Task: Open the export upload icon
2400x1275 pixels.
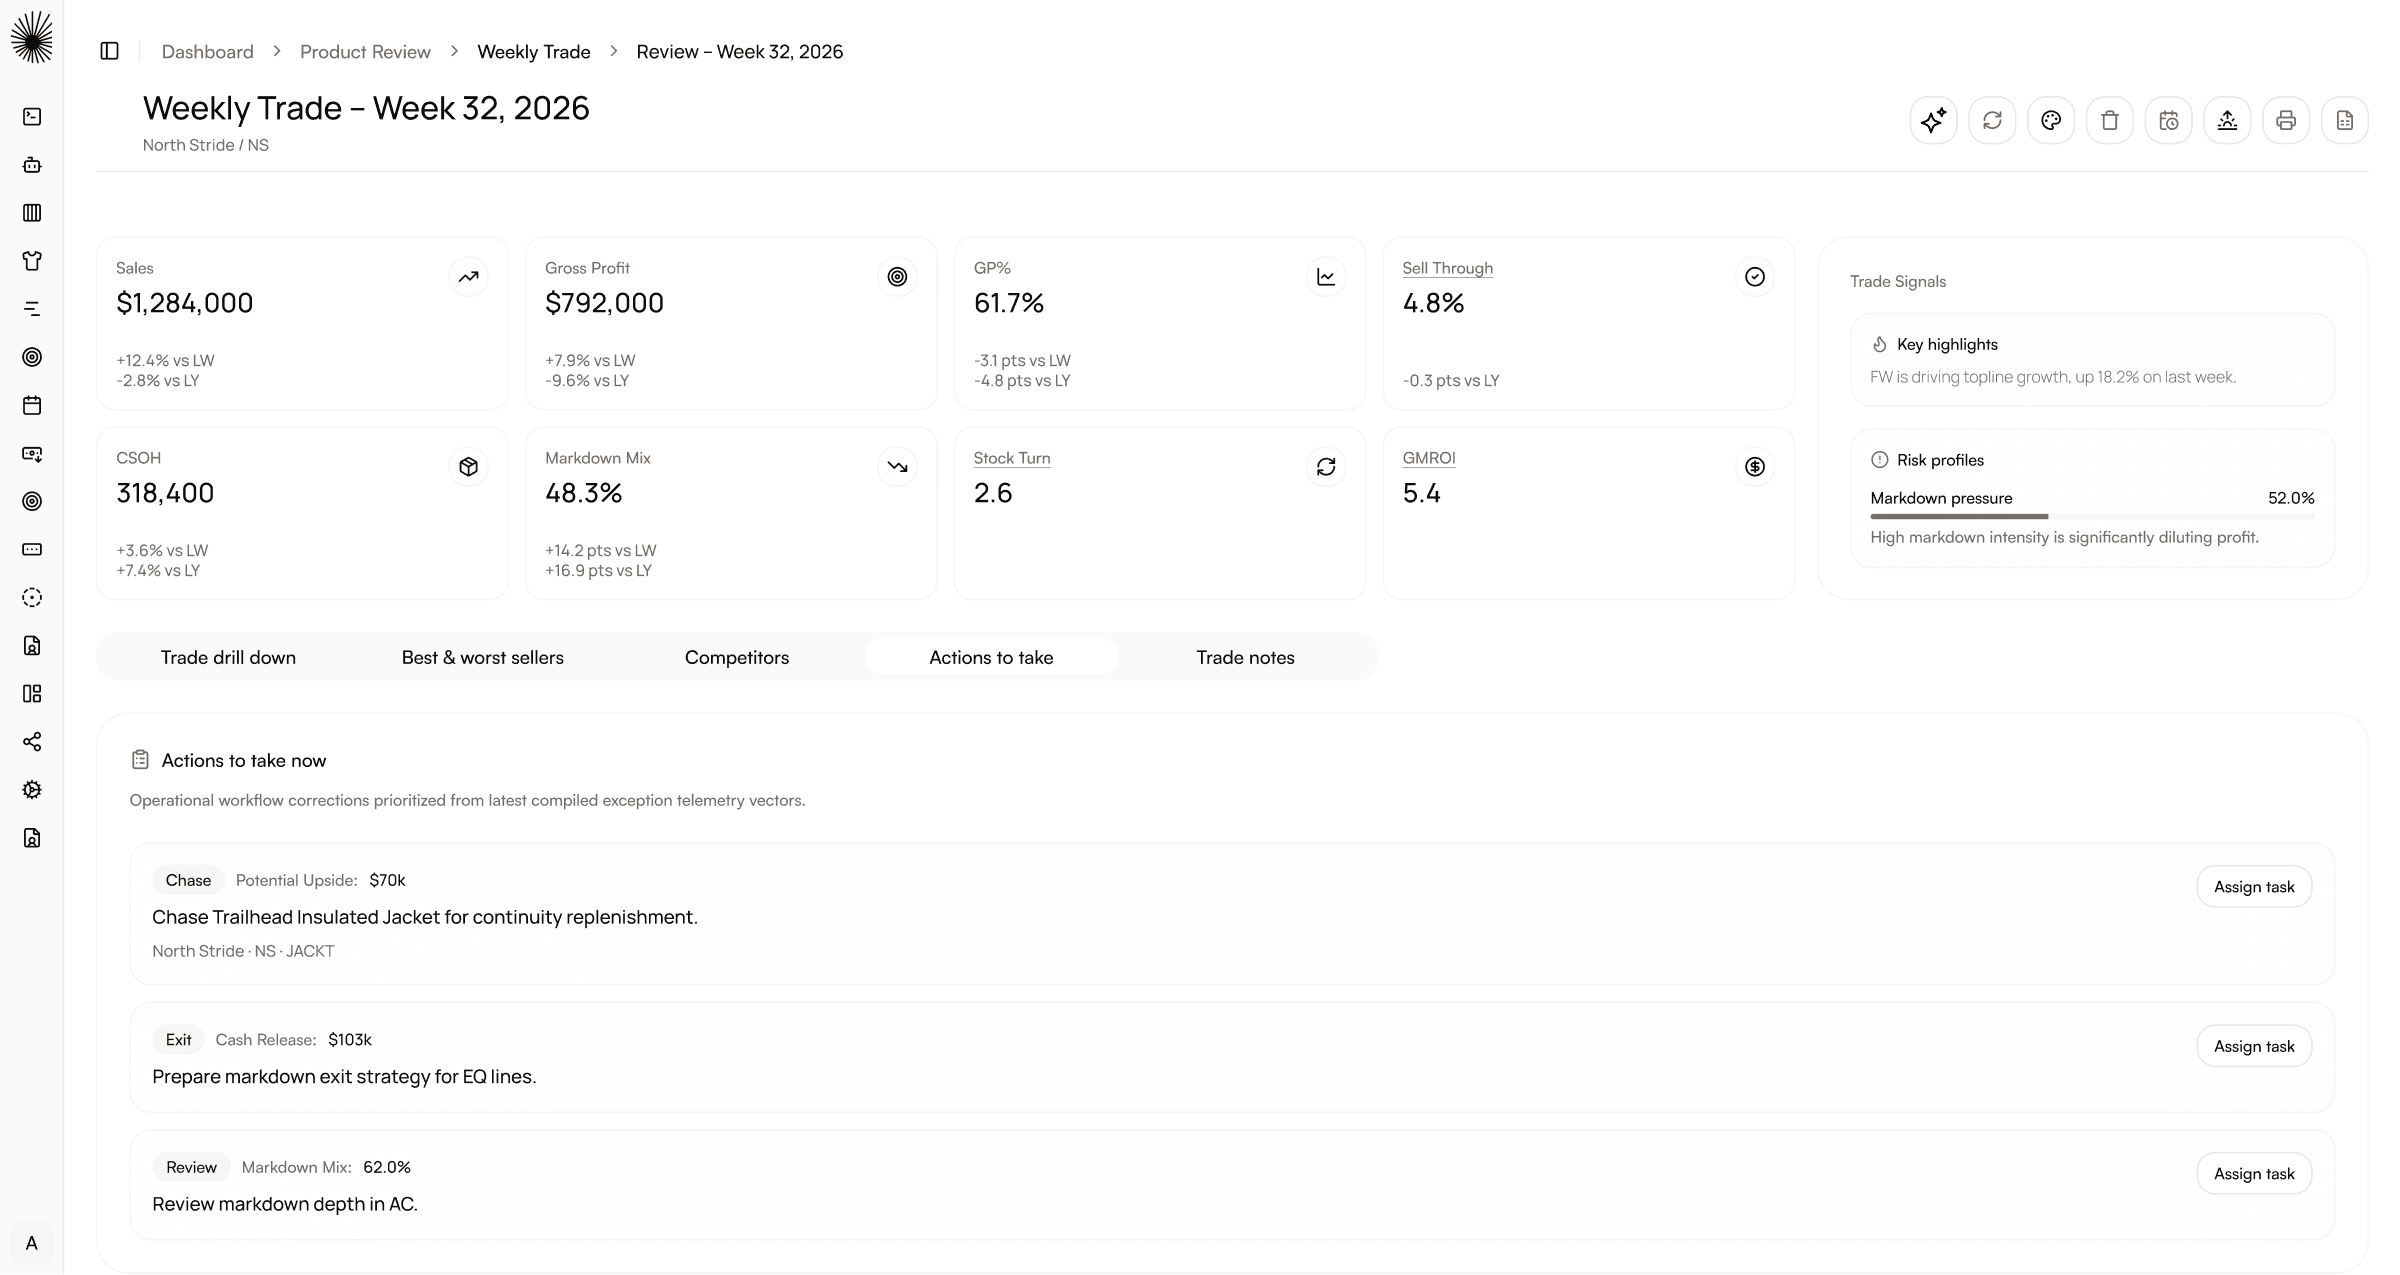Action: 2227,121
